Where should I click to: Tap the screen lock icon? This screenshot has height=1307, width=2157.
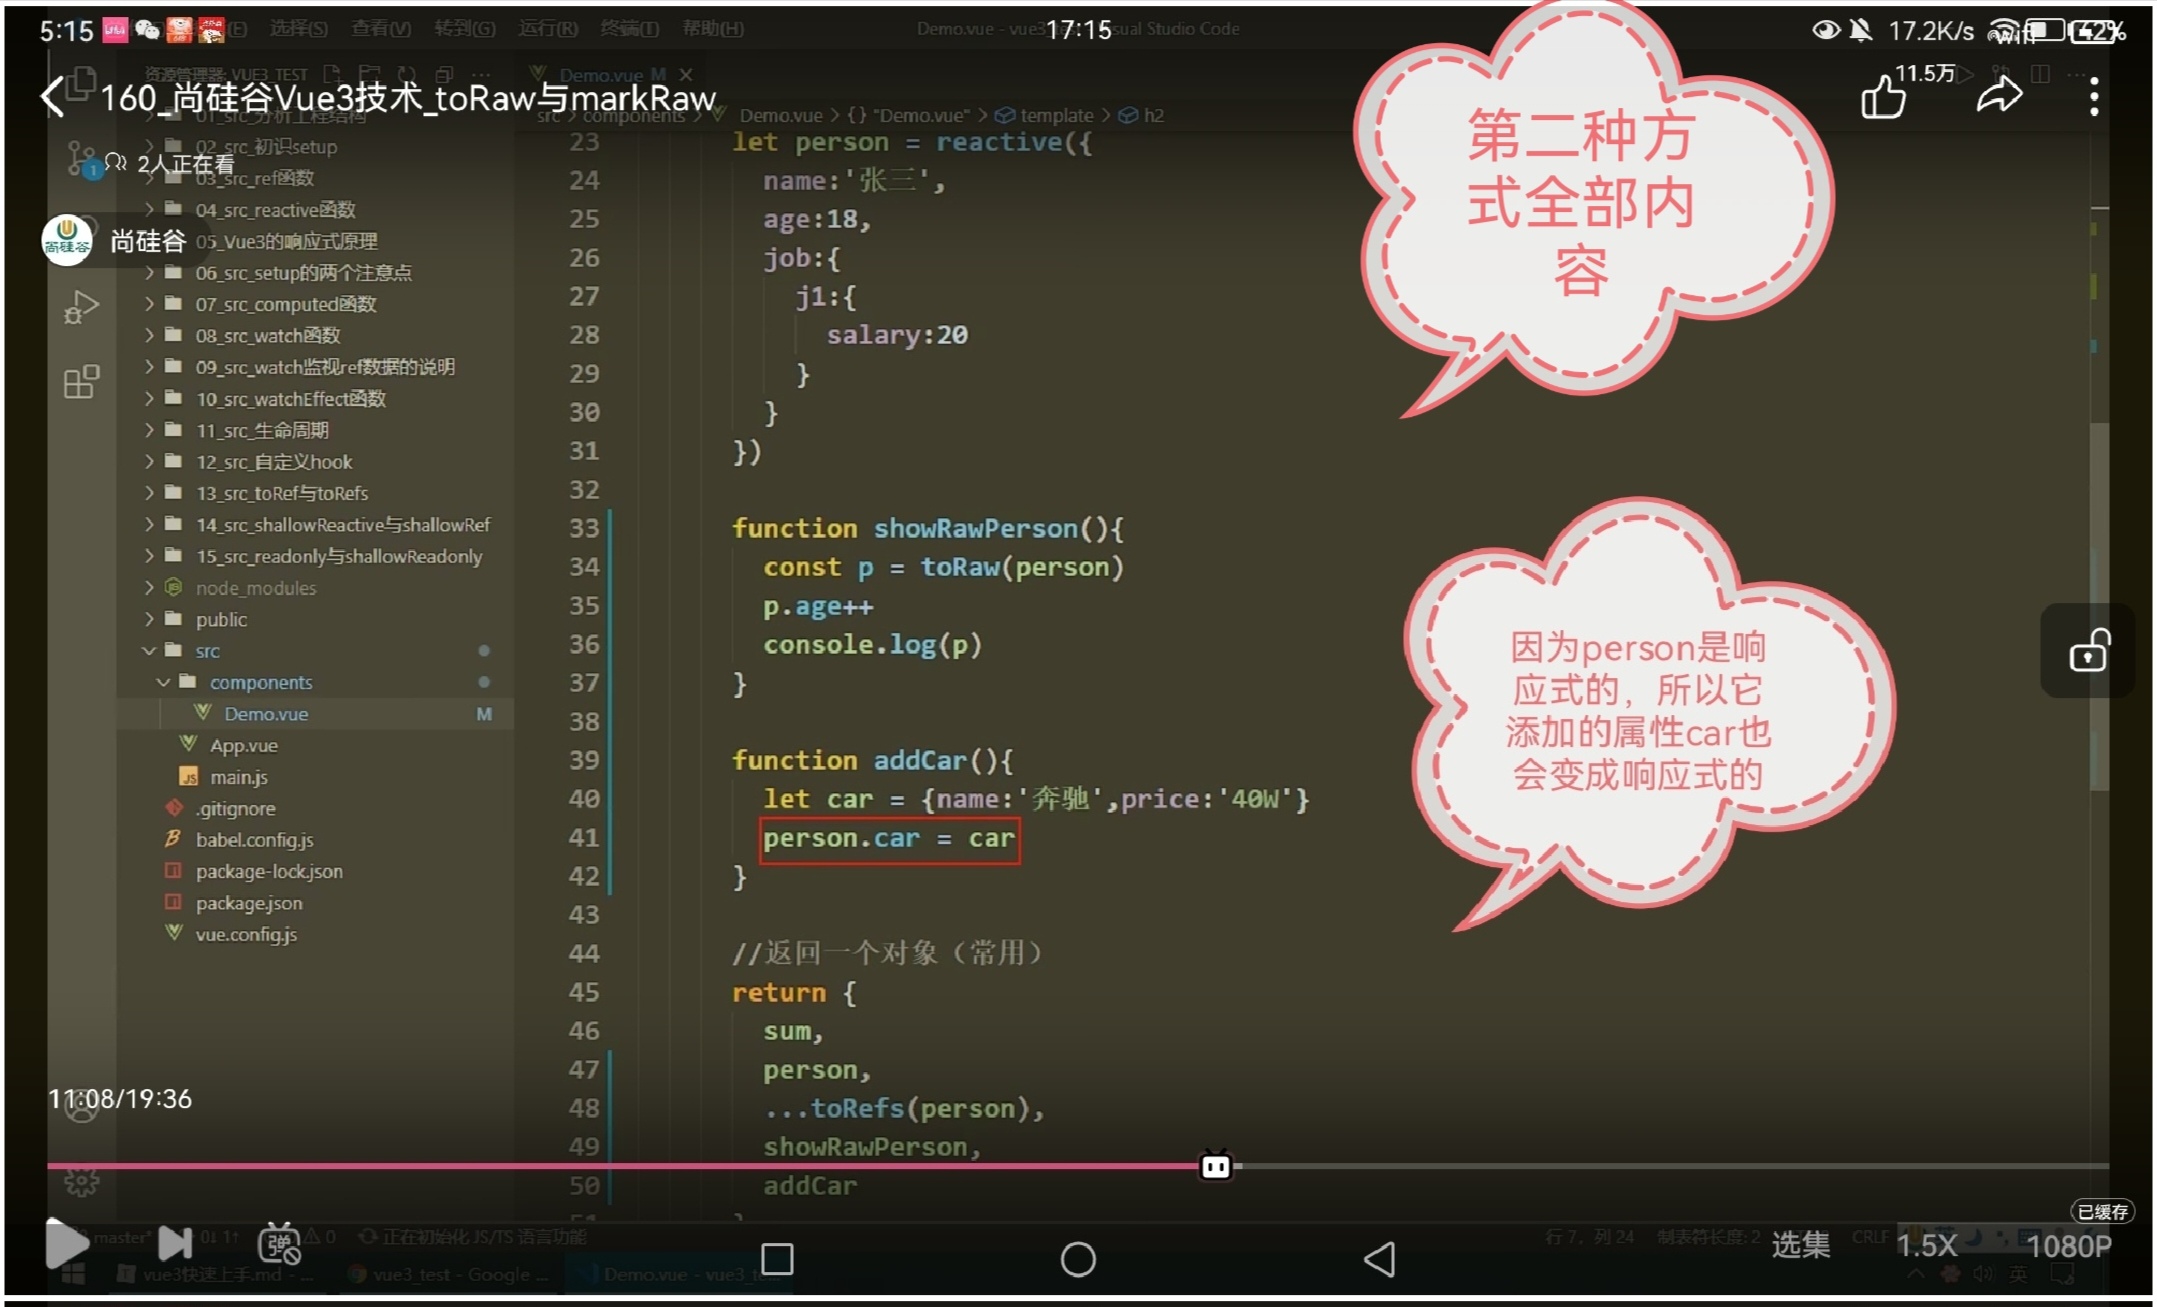pyautogui.click(x=2088, y=651)
